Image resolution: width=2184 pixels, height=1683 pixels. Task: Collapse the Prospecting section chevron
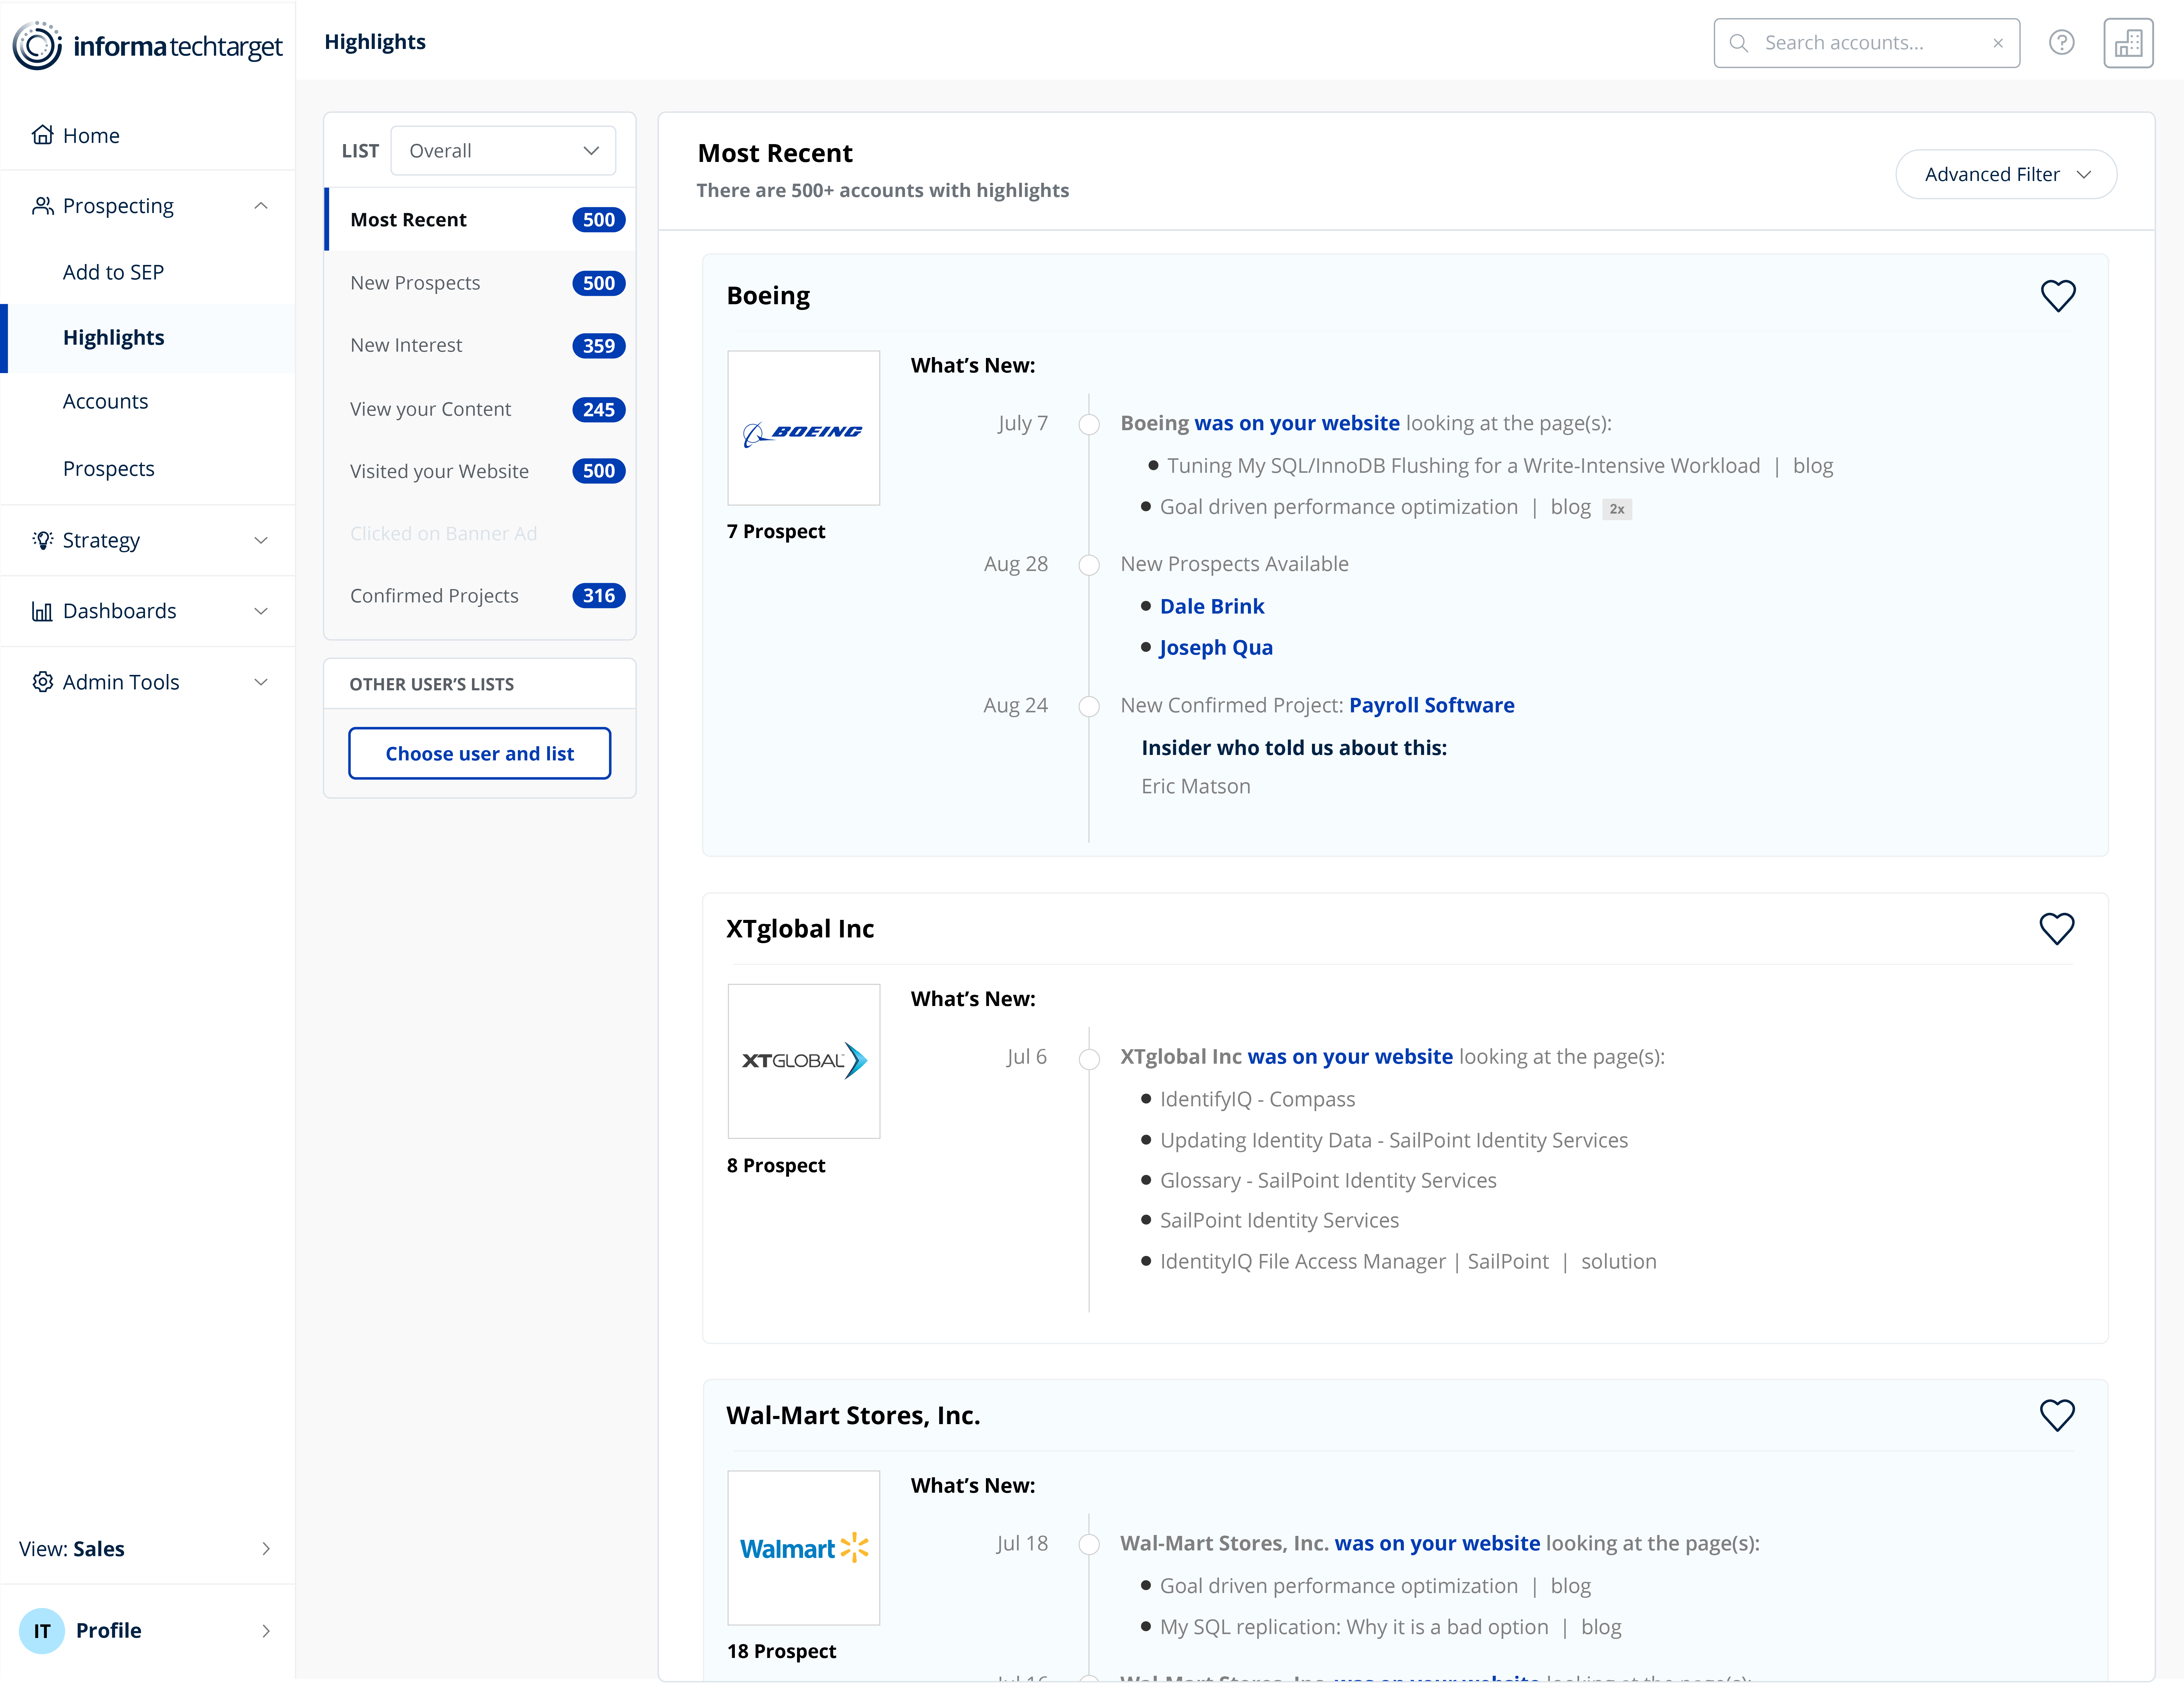tap(261, 206)
